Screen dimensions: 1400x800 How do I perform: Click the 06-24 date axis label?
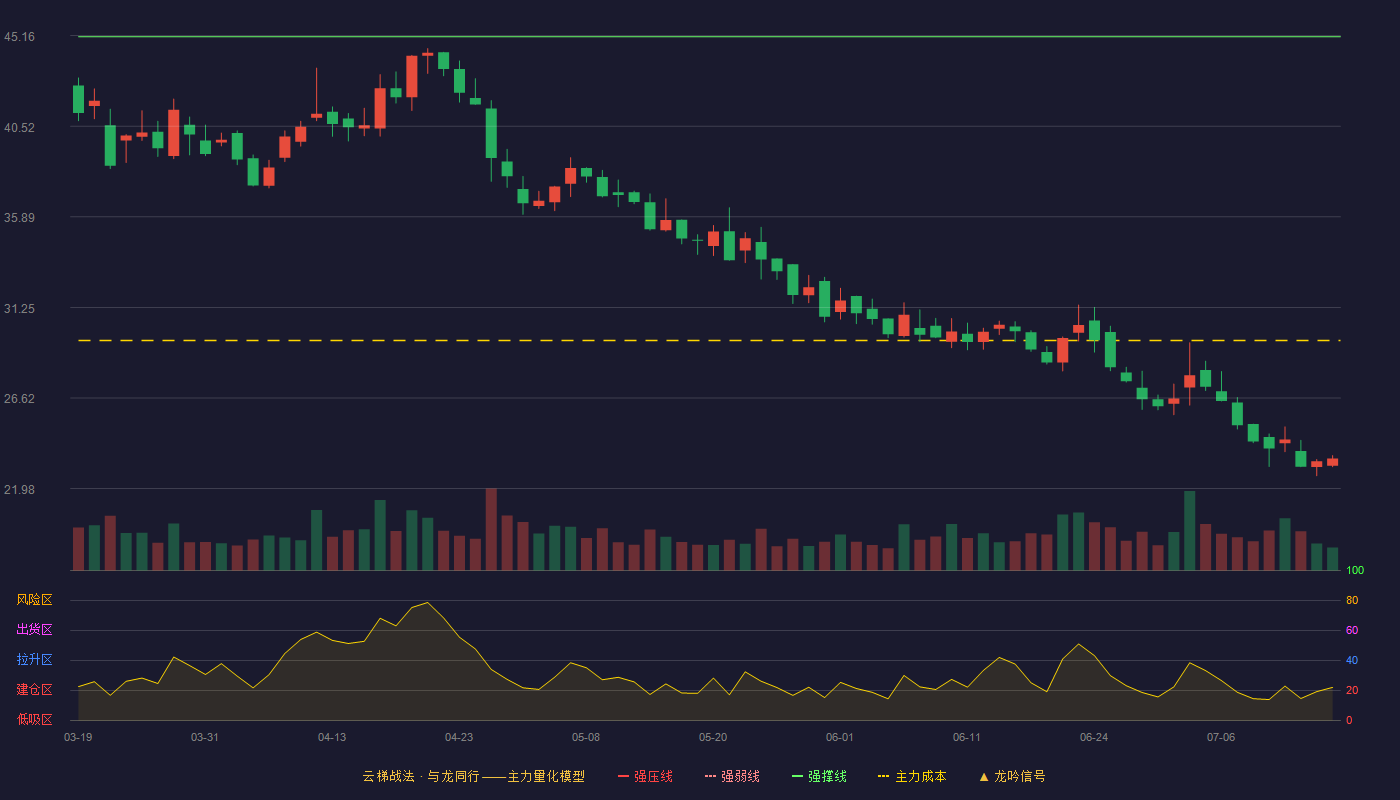[1094, 737]
